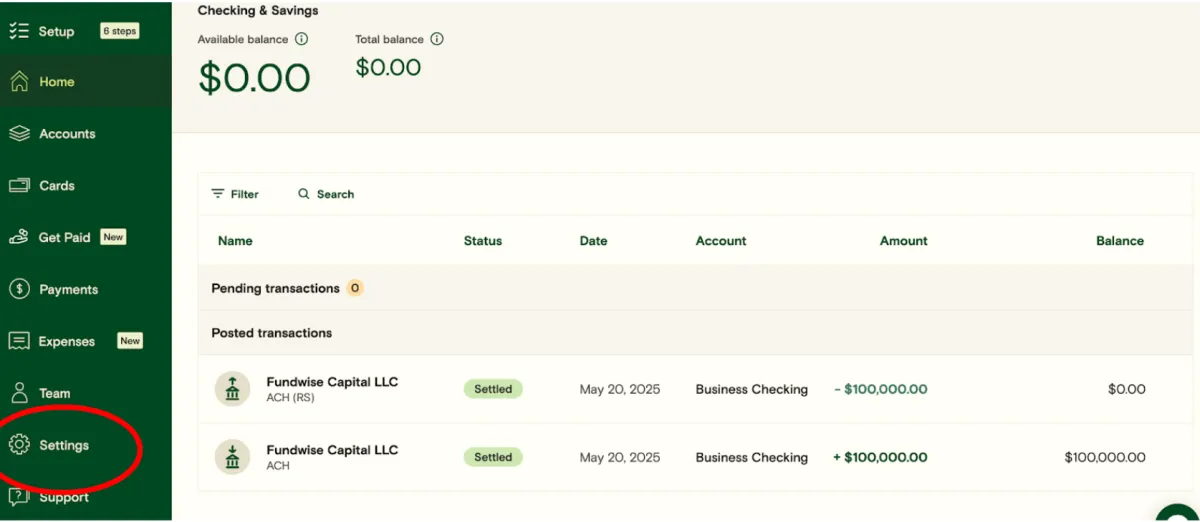Open the Setup checklist icon
This screenshot has width=1200, height=522.
pos(19,31)
